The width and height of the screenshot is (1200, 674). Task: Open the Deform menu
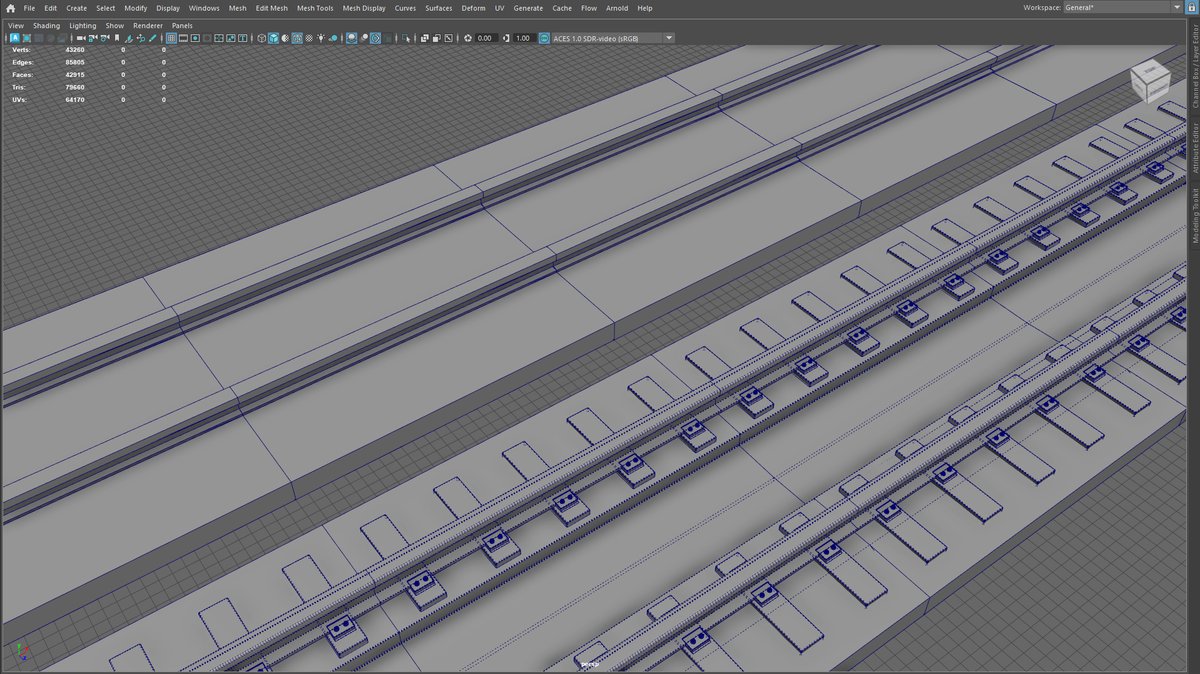click(x=473, y=8)
